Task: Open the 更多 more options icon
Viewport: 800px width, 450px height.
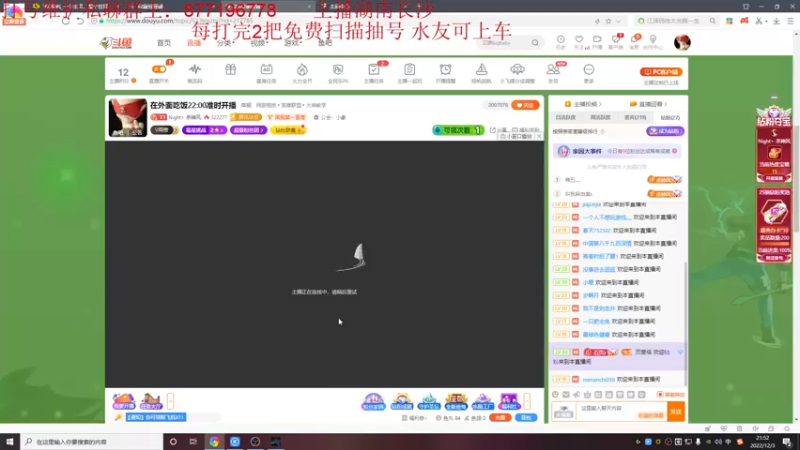Action: 589,72
